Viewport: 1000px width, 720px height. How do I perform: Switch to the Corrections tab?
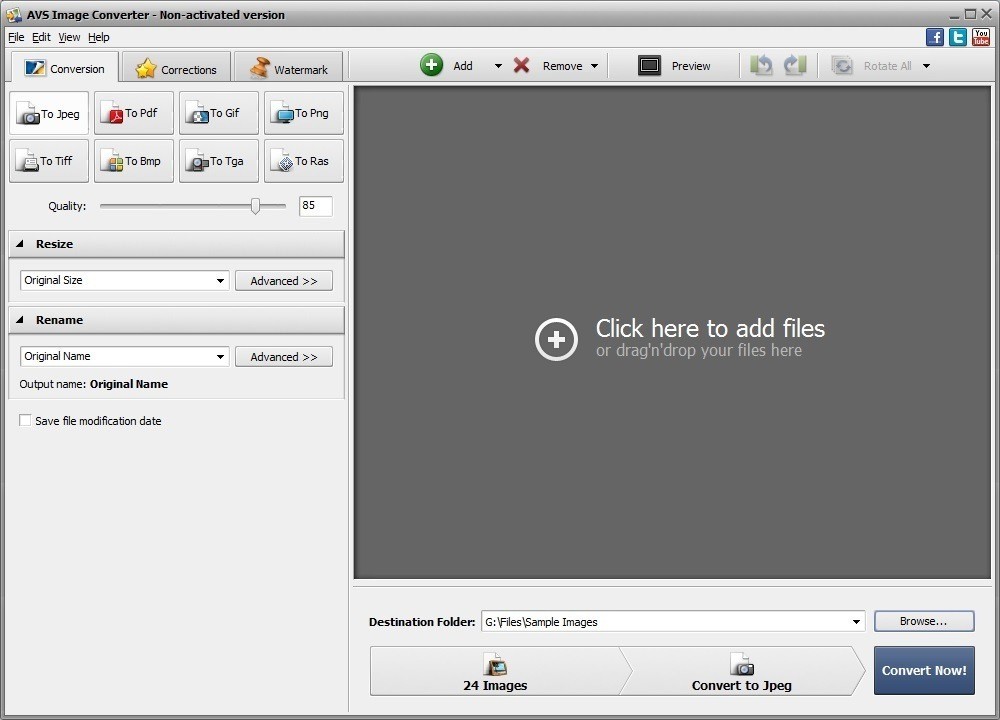click(x=175, y=68)
